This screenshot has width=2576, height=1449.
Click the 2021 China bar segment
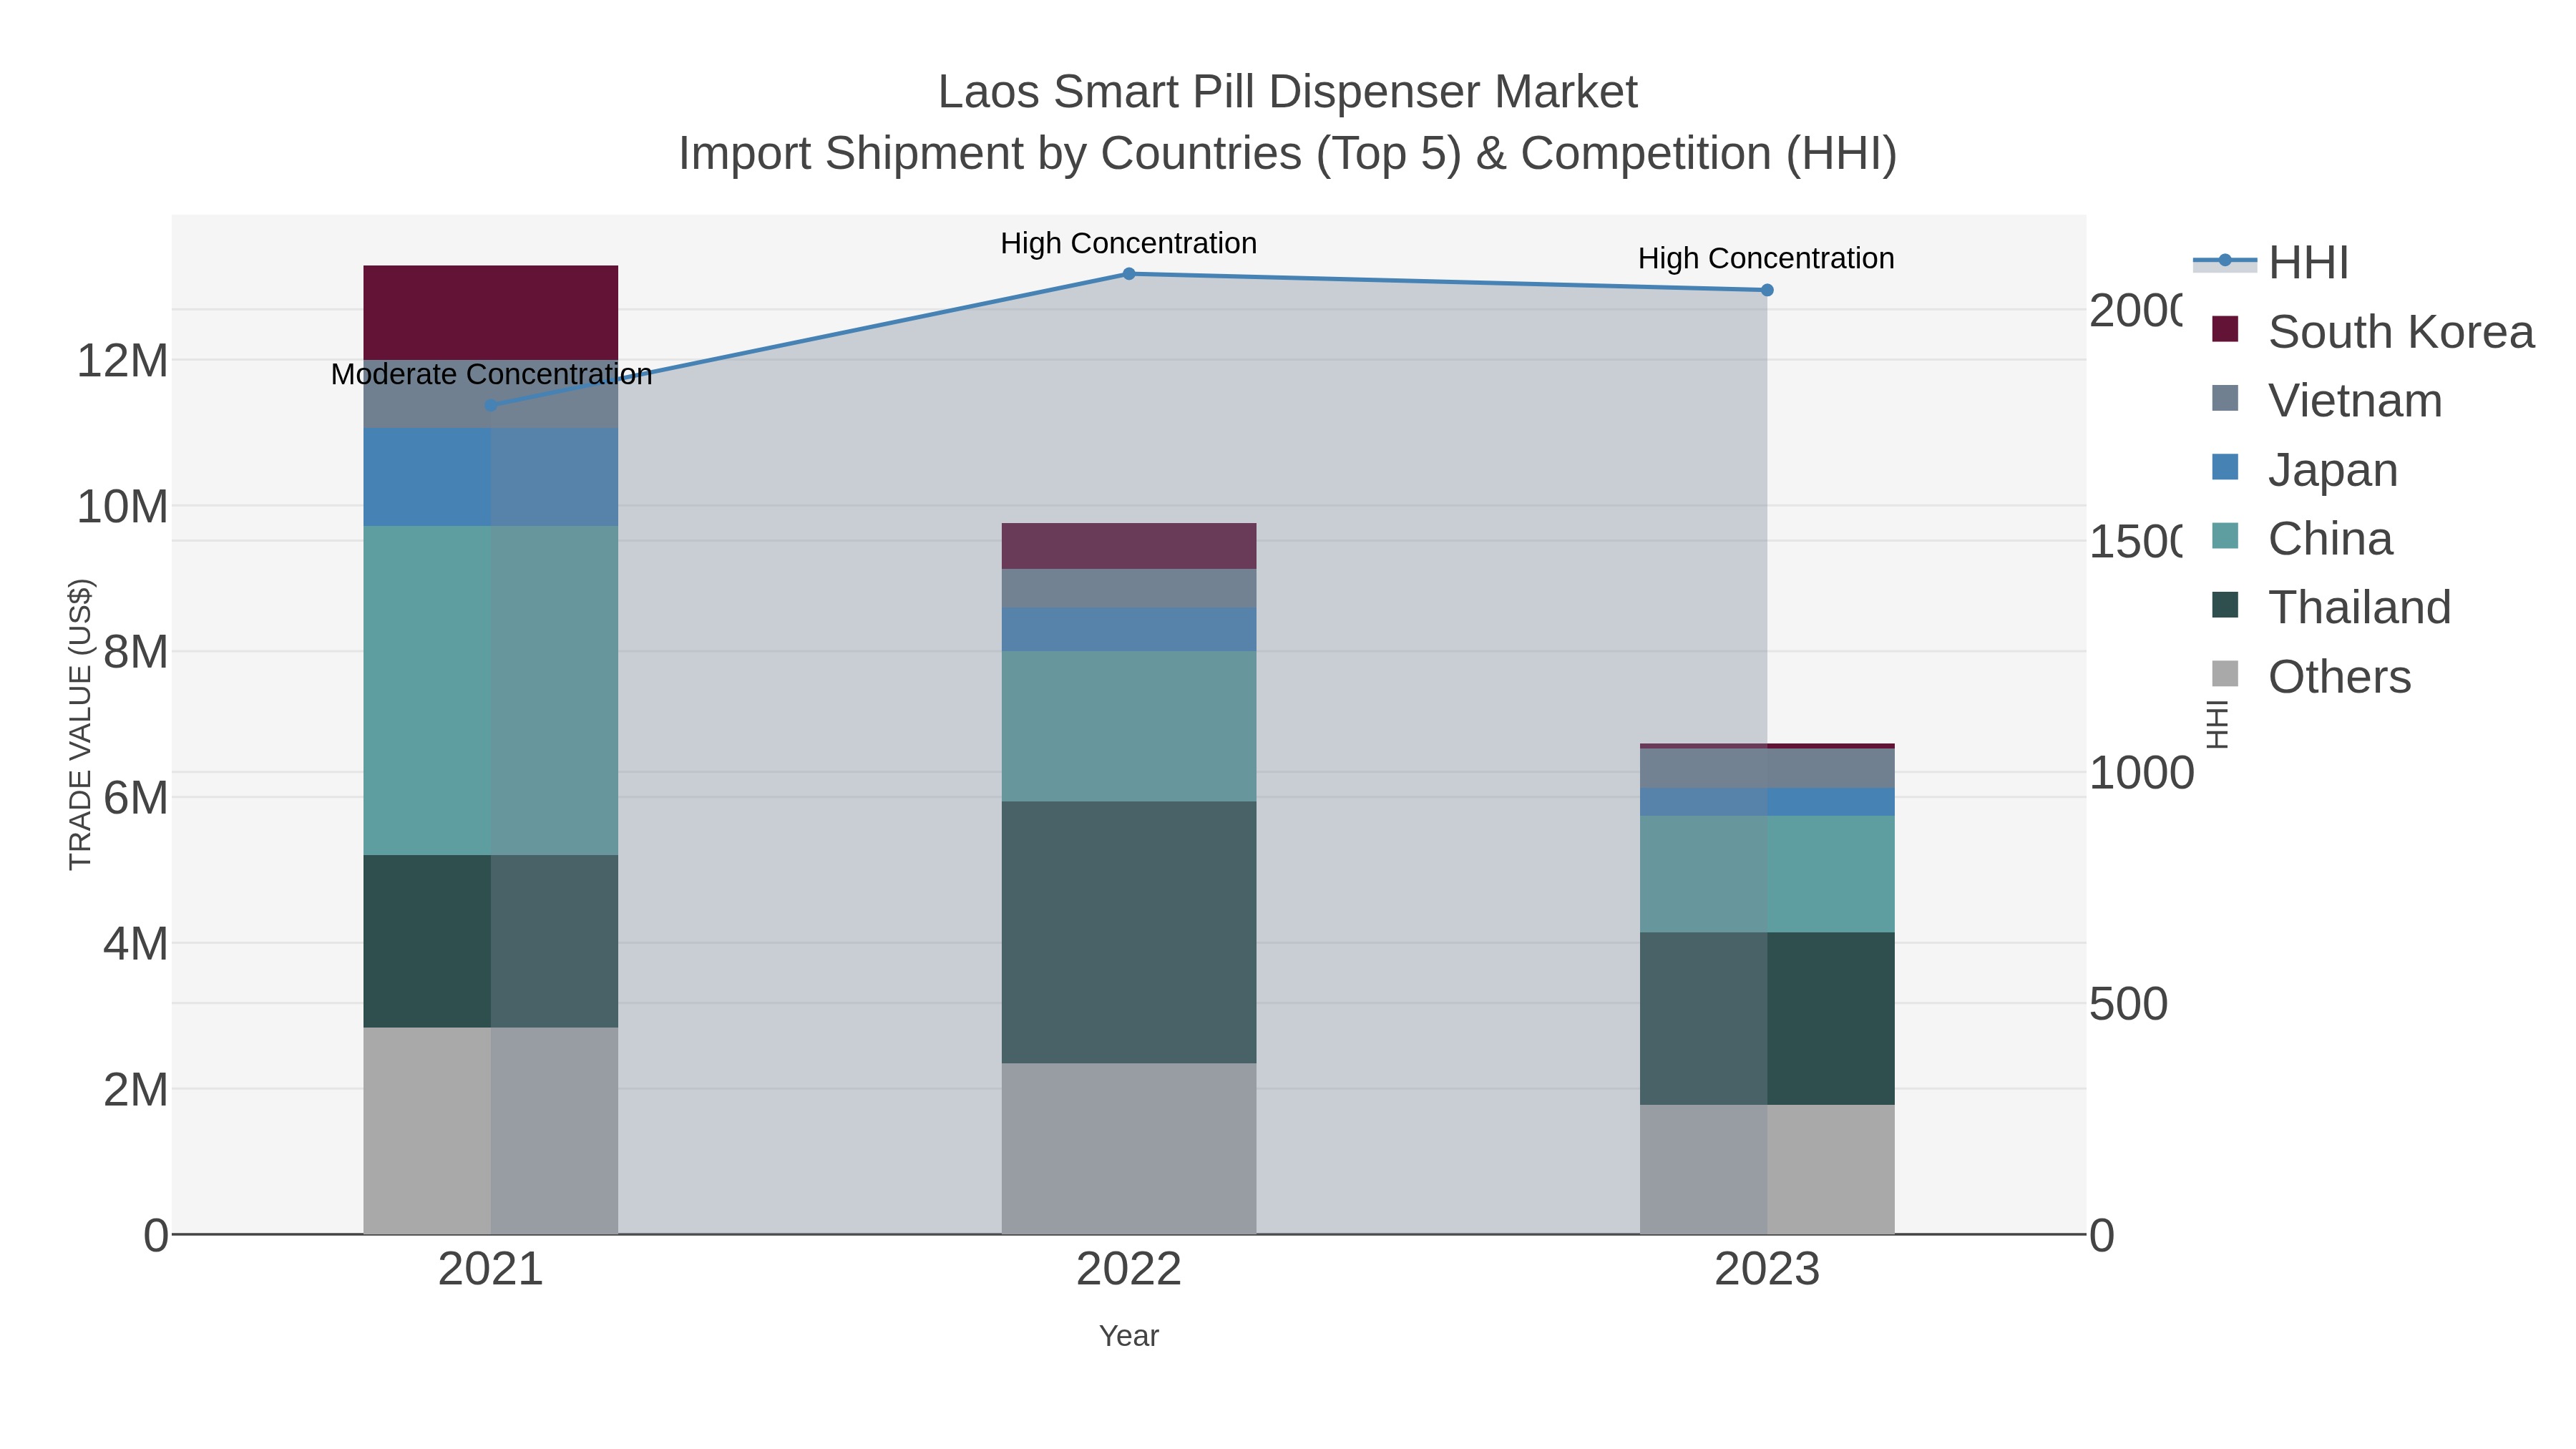(490, 691)
